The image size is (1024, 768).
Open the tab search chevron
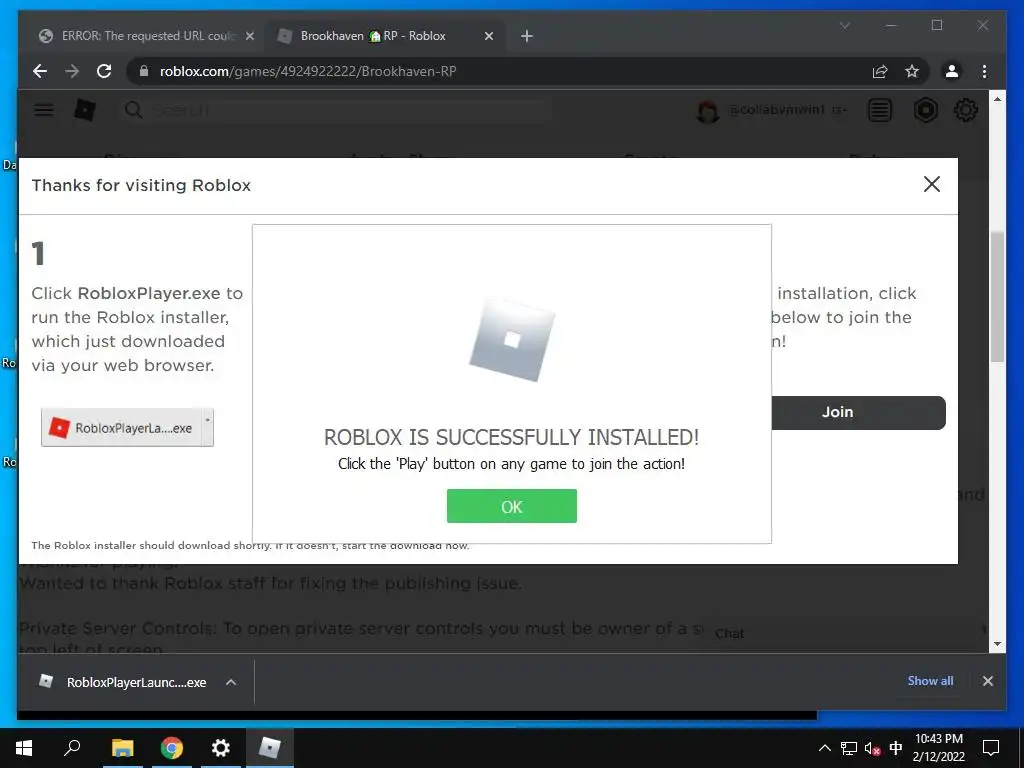(x=844, y=25)
